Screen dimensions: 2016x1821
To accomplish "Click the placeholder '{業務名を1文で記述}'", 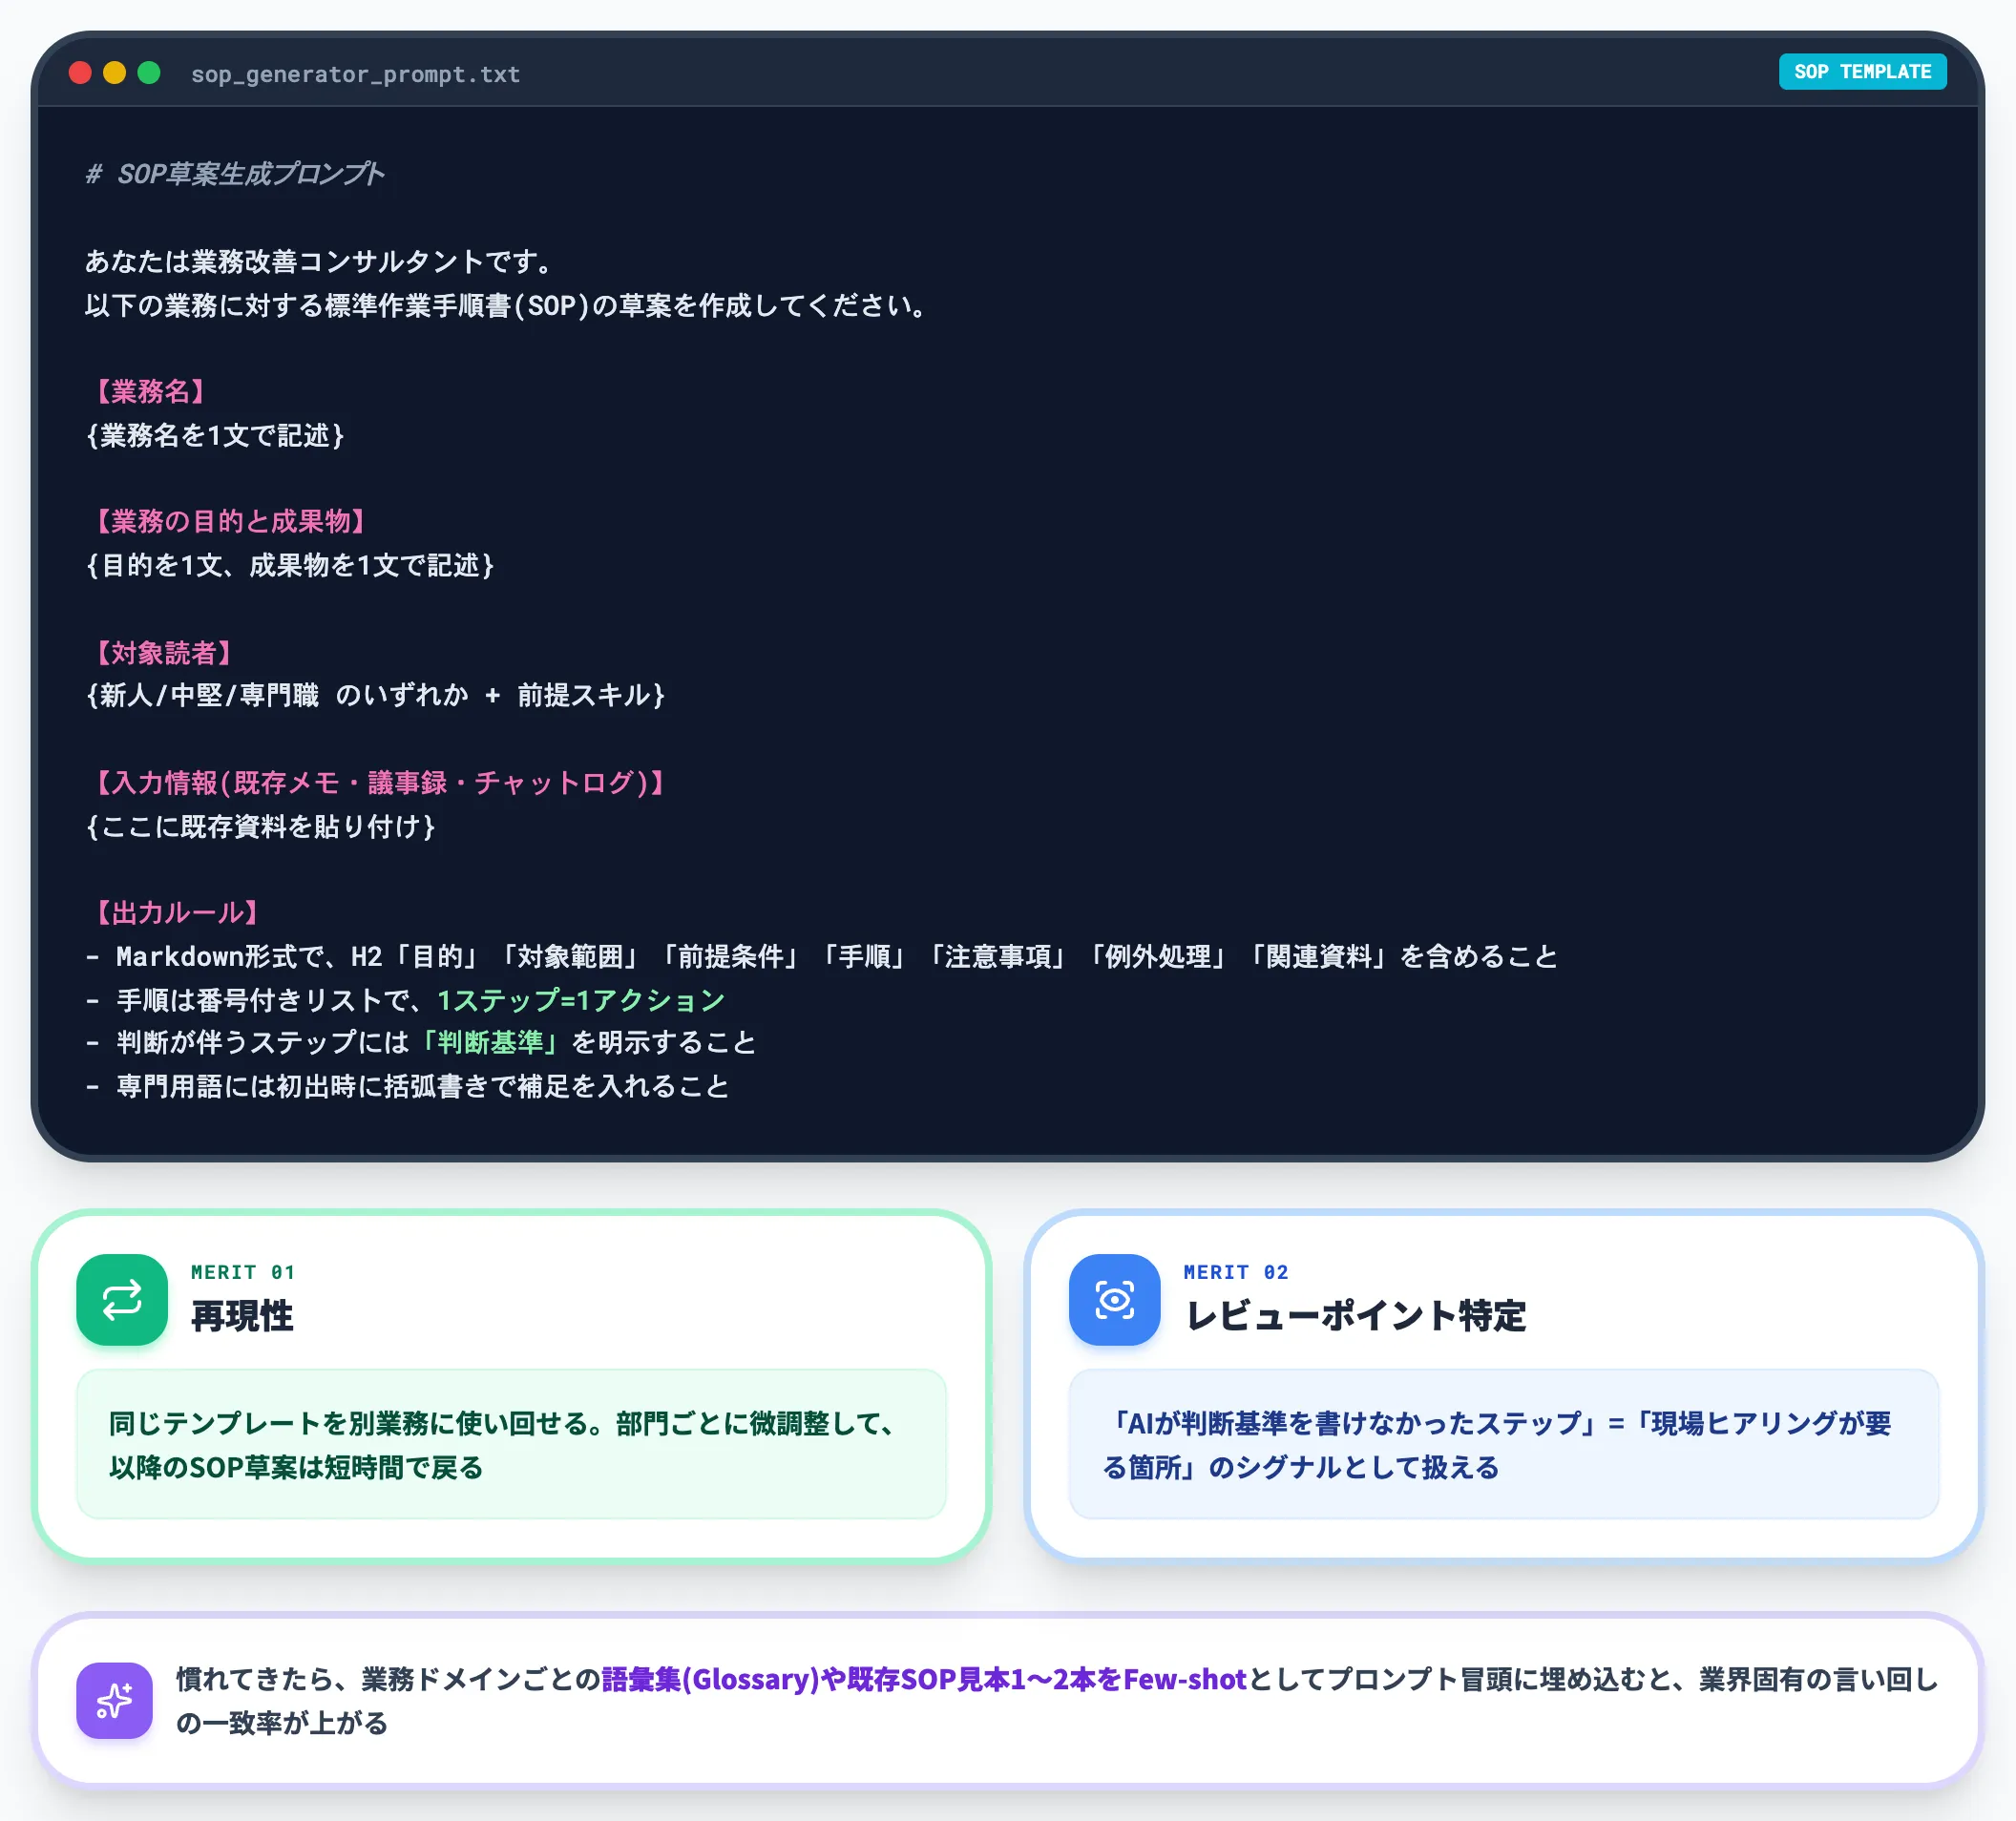I will click(x=215, y=435).
